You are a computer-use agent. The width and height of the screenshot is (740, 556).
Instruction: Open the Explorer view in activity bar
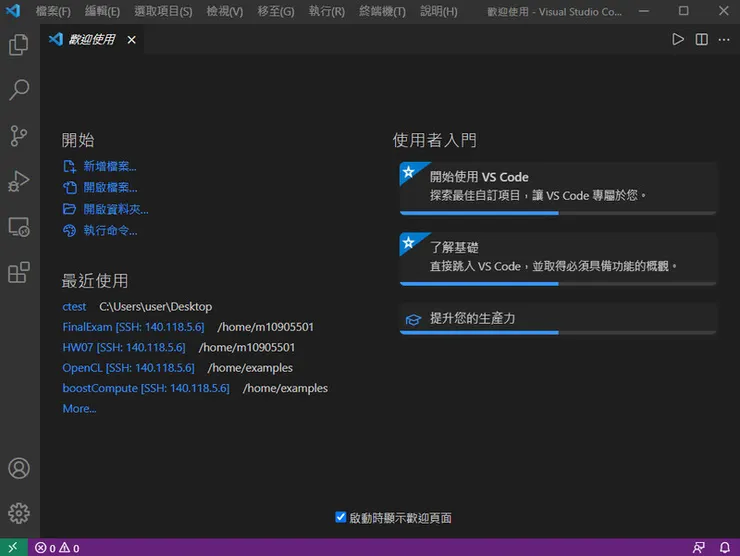[x=19, y=45]
